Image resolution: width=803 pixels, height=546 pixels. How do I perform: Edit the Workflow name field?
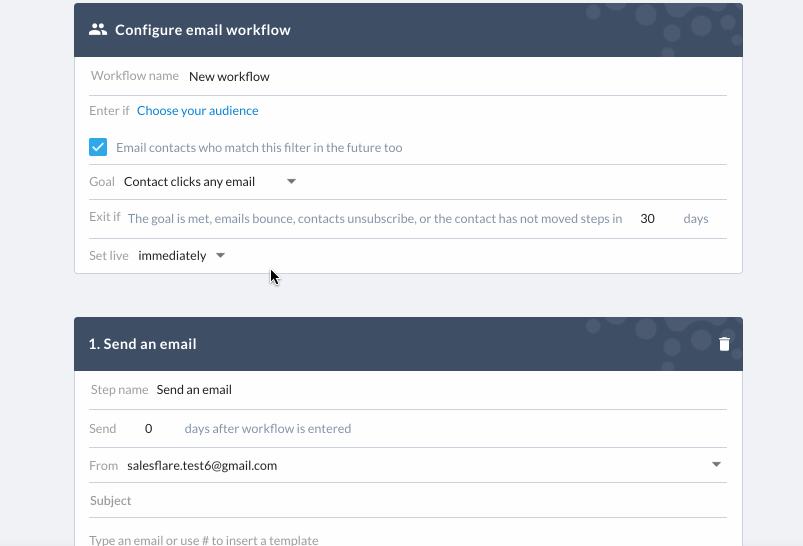[x=457, y=76]
